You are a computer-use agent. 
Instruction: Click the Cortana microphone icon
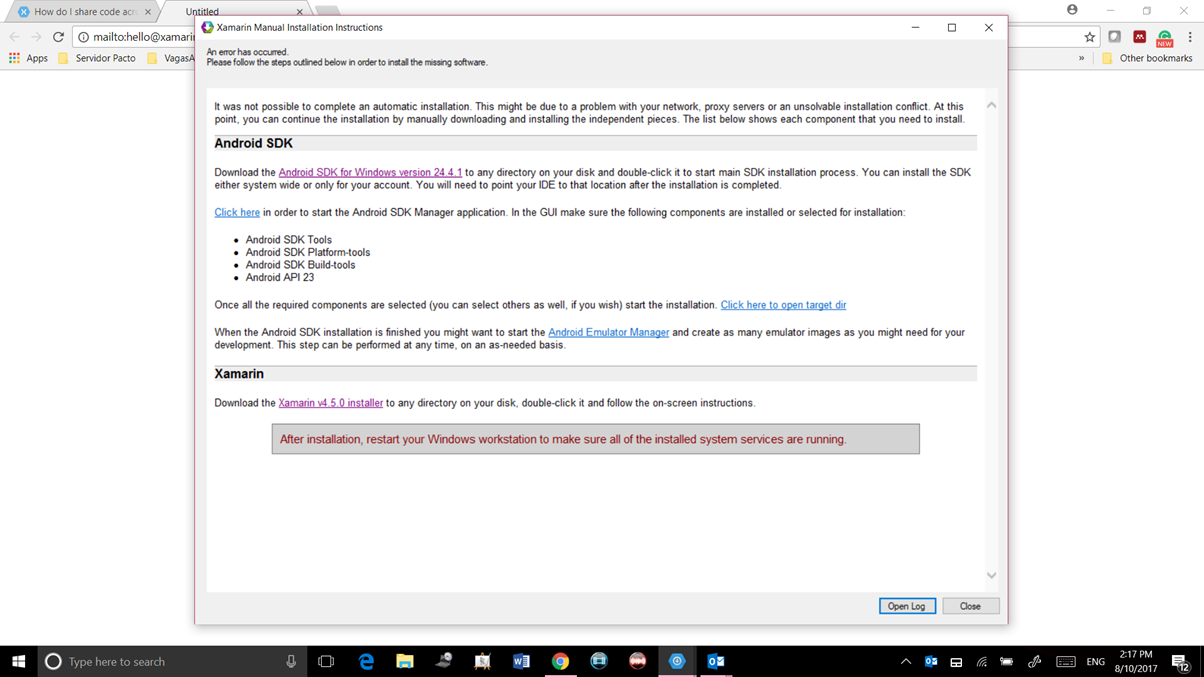coord(291,661)
